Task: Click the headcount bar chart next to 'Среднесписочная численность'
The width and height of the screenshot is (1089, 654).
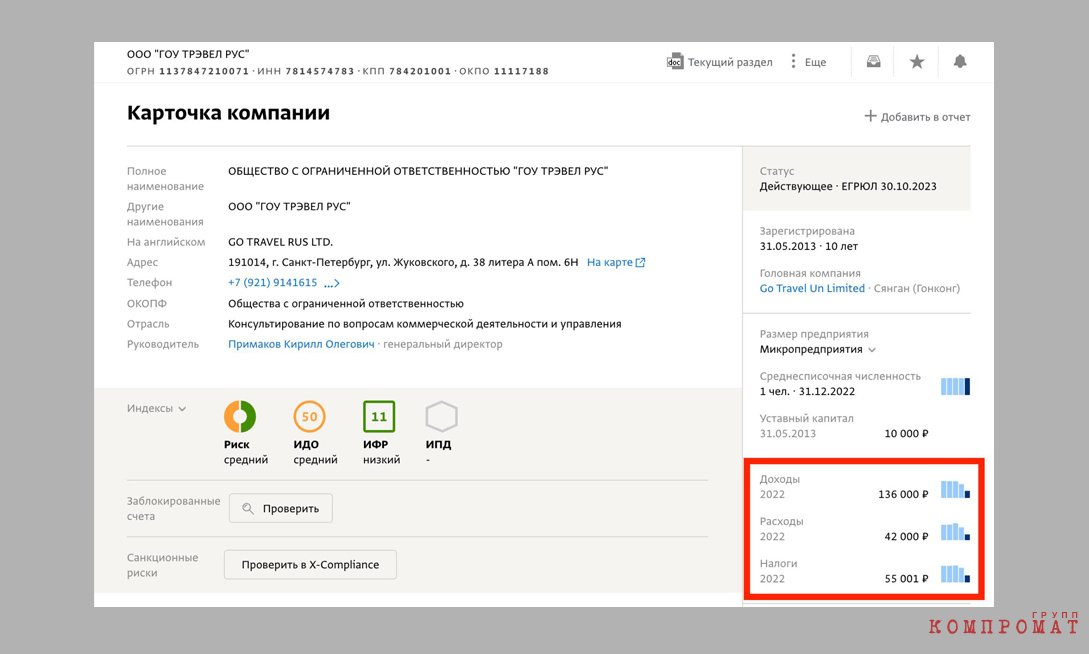Action: point(956,387)
